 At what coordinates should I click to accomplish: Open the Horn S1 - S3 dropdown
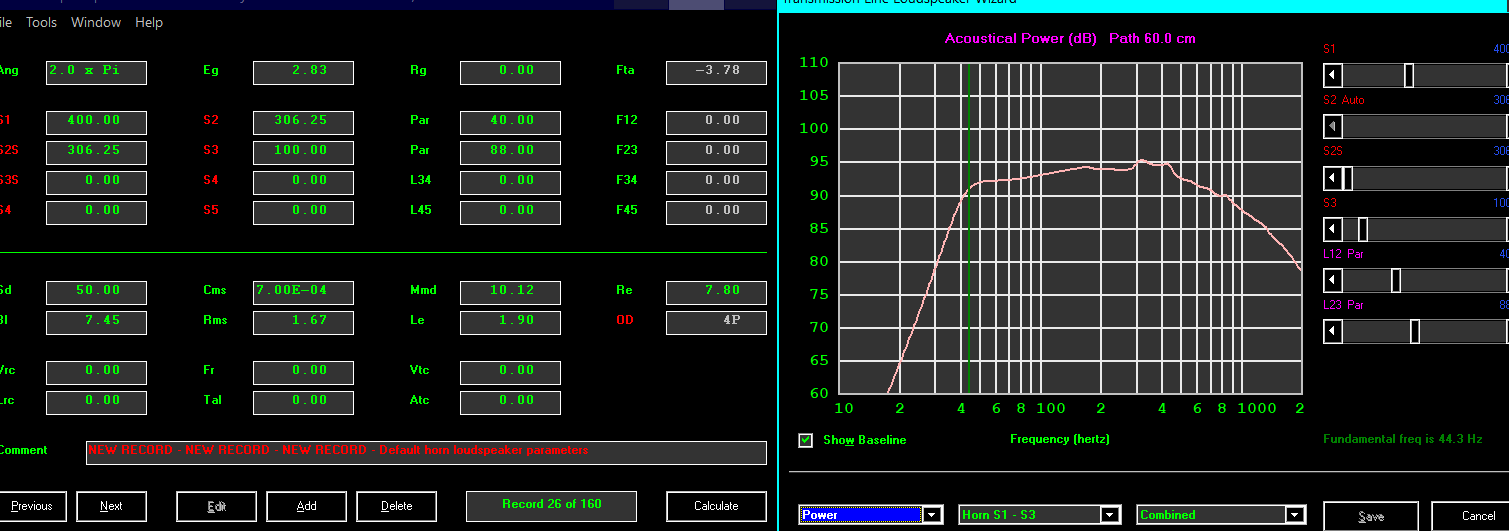tap(1110, 515)
